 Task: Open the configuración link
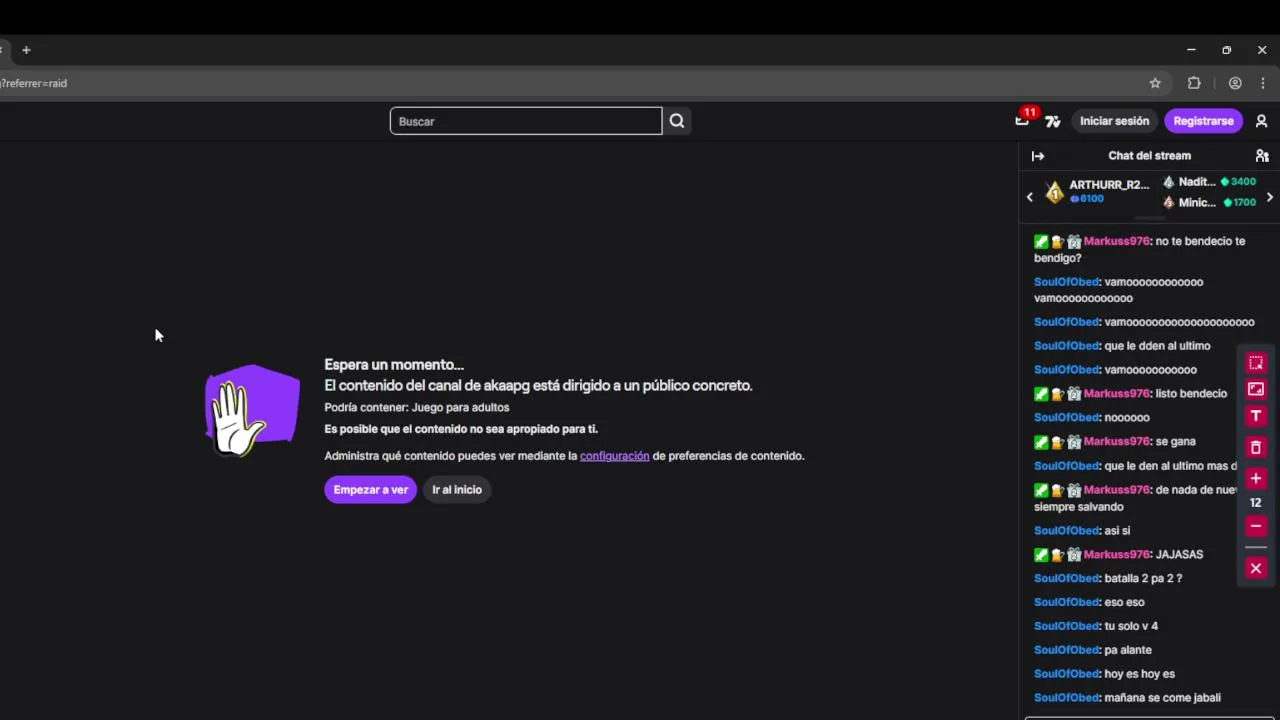click(614, 456)
